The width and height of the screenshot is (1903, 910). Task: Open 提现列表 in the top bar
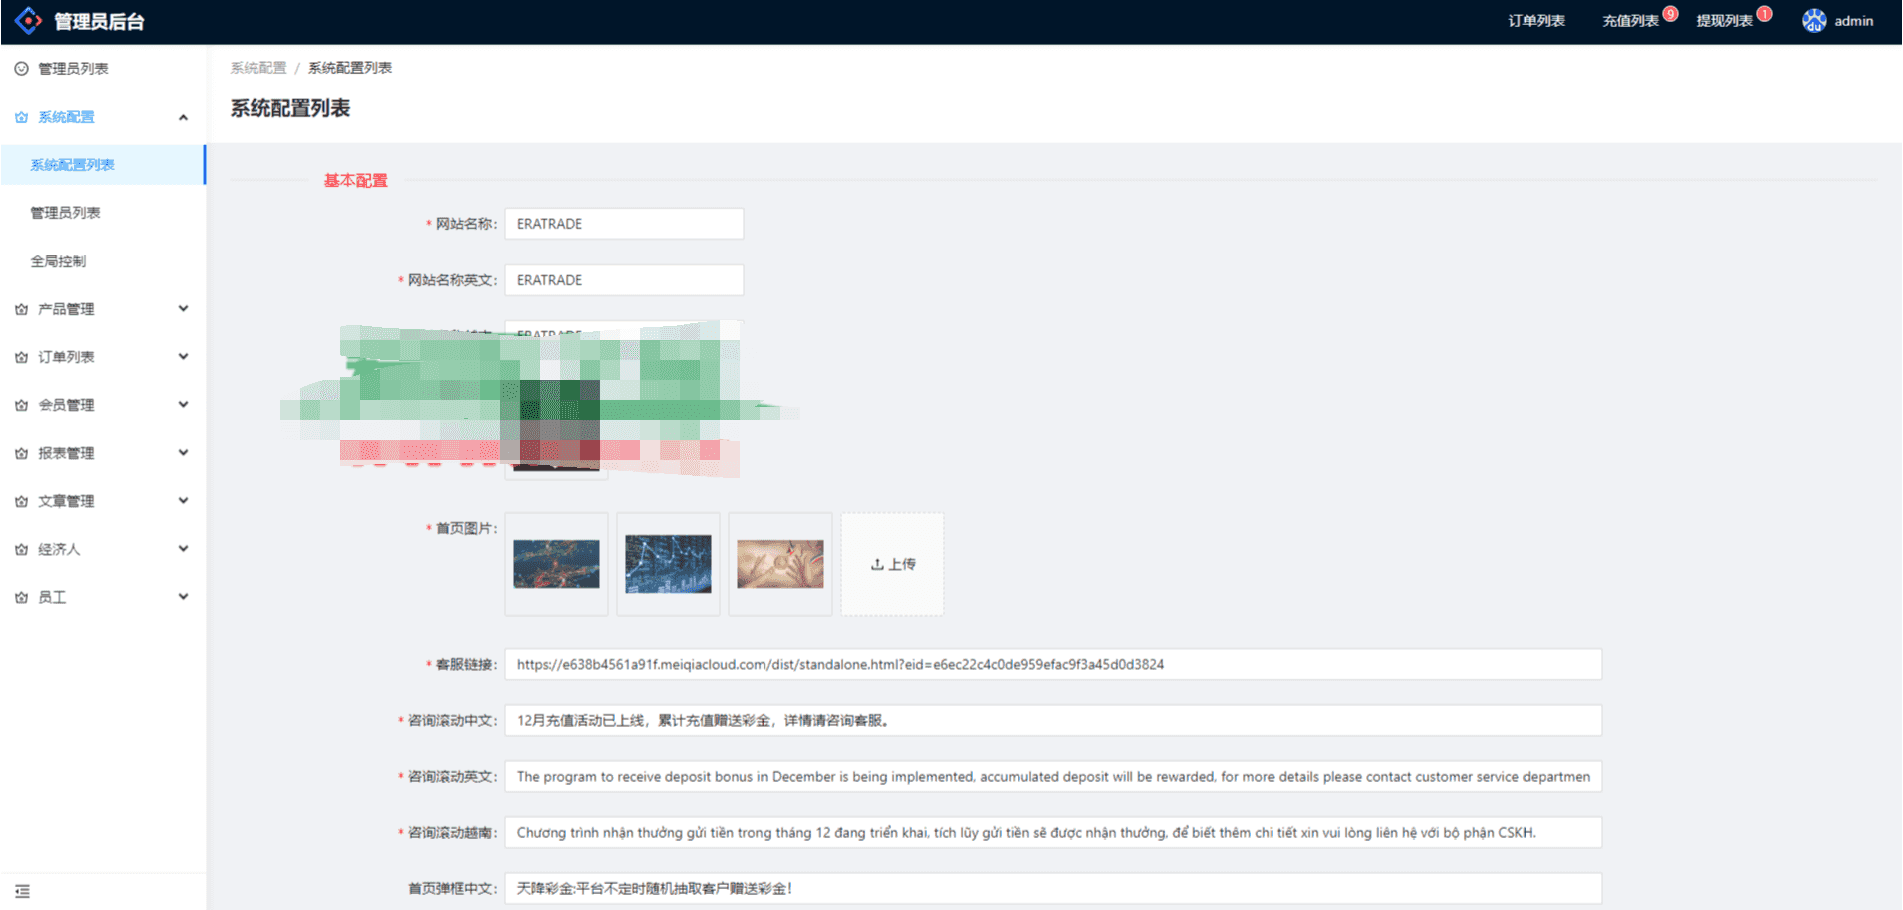pos(1724,21)
